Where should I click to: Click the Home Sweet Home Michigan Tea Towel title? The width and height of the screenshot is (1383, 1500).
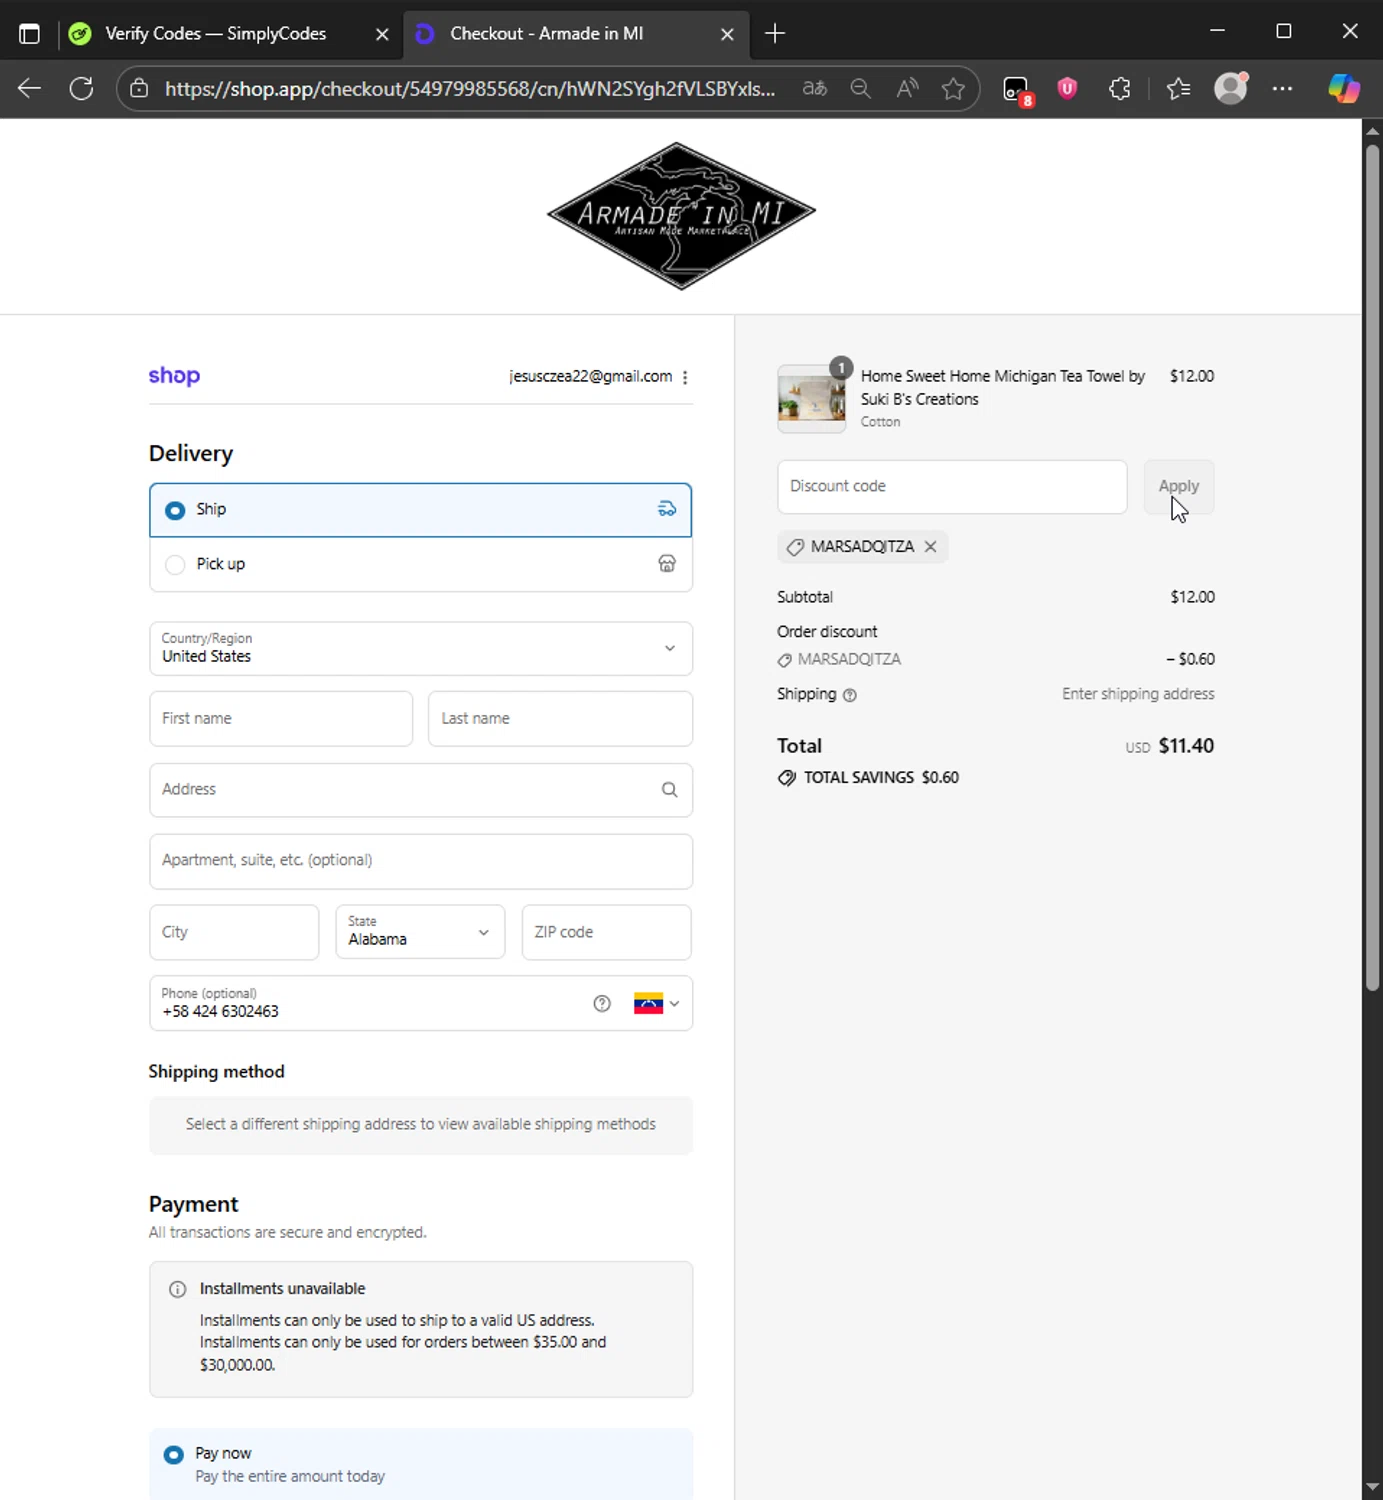point(1003,388)
